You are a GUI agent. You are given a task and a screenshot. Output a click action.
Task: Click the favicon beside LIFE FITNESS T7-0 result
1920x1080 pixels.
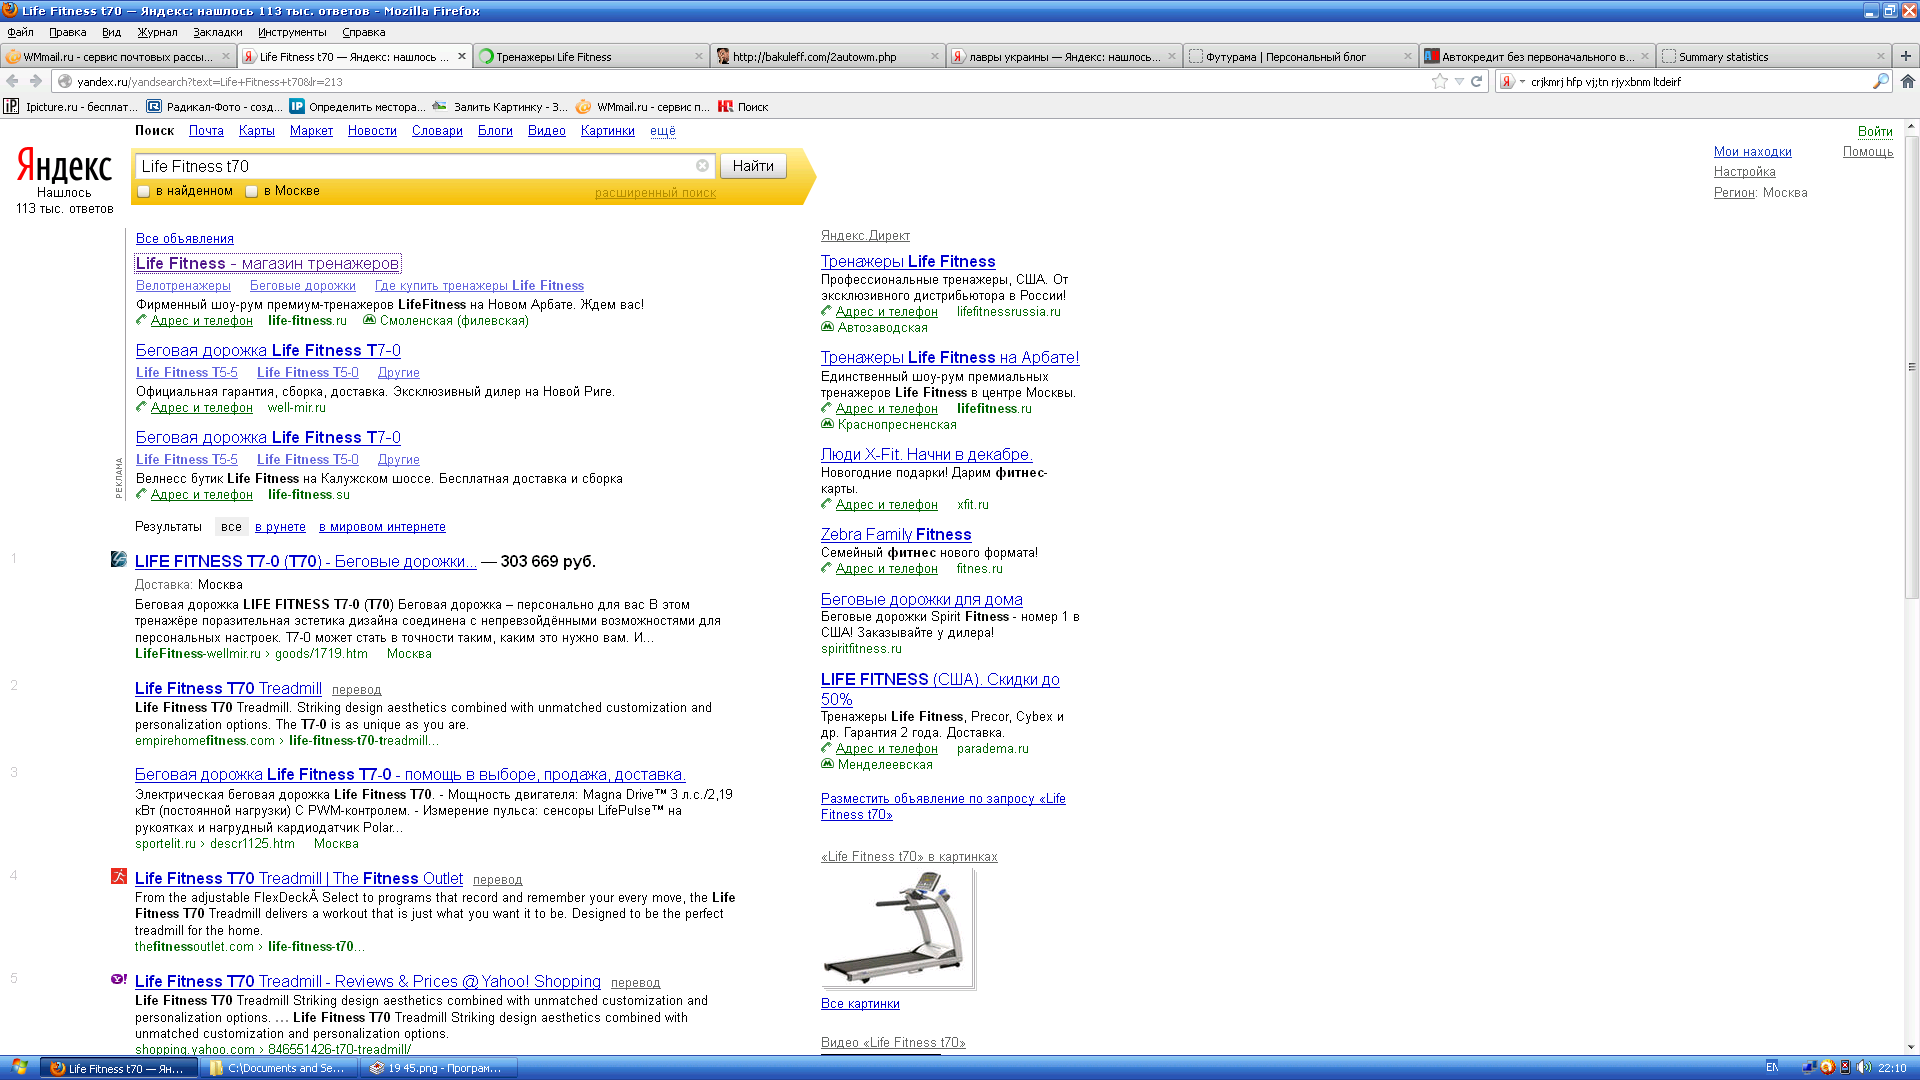[x=119, y=559]
